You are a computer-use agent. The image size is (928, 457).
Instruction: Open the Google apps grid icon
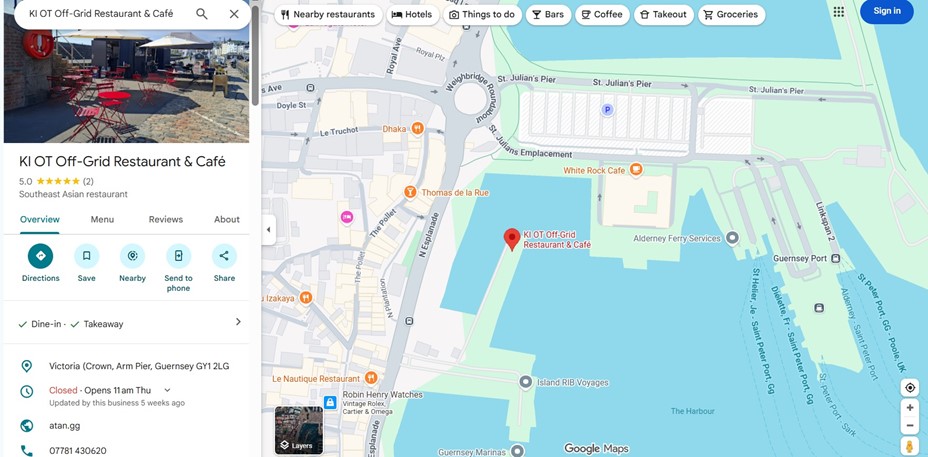pyautogui.click(x=839, y=12)
